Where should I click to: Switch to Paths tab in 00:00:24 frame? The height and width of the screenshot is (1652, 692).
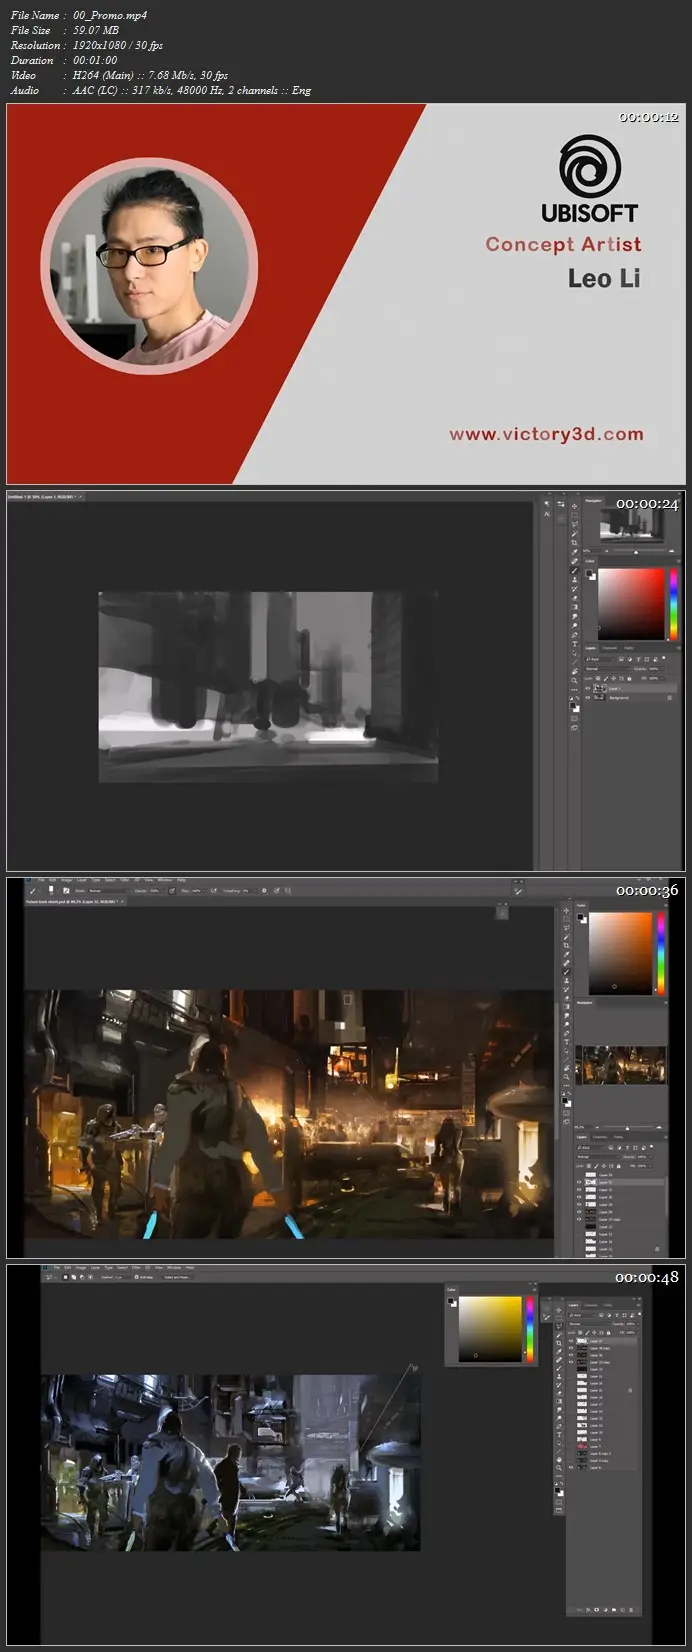click(x=629, y=648)
